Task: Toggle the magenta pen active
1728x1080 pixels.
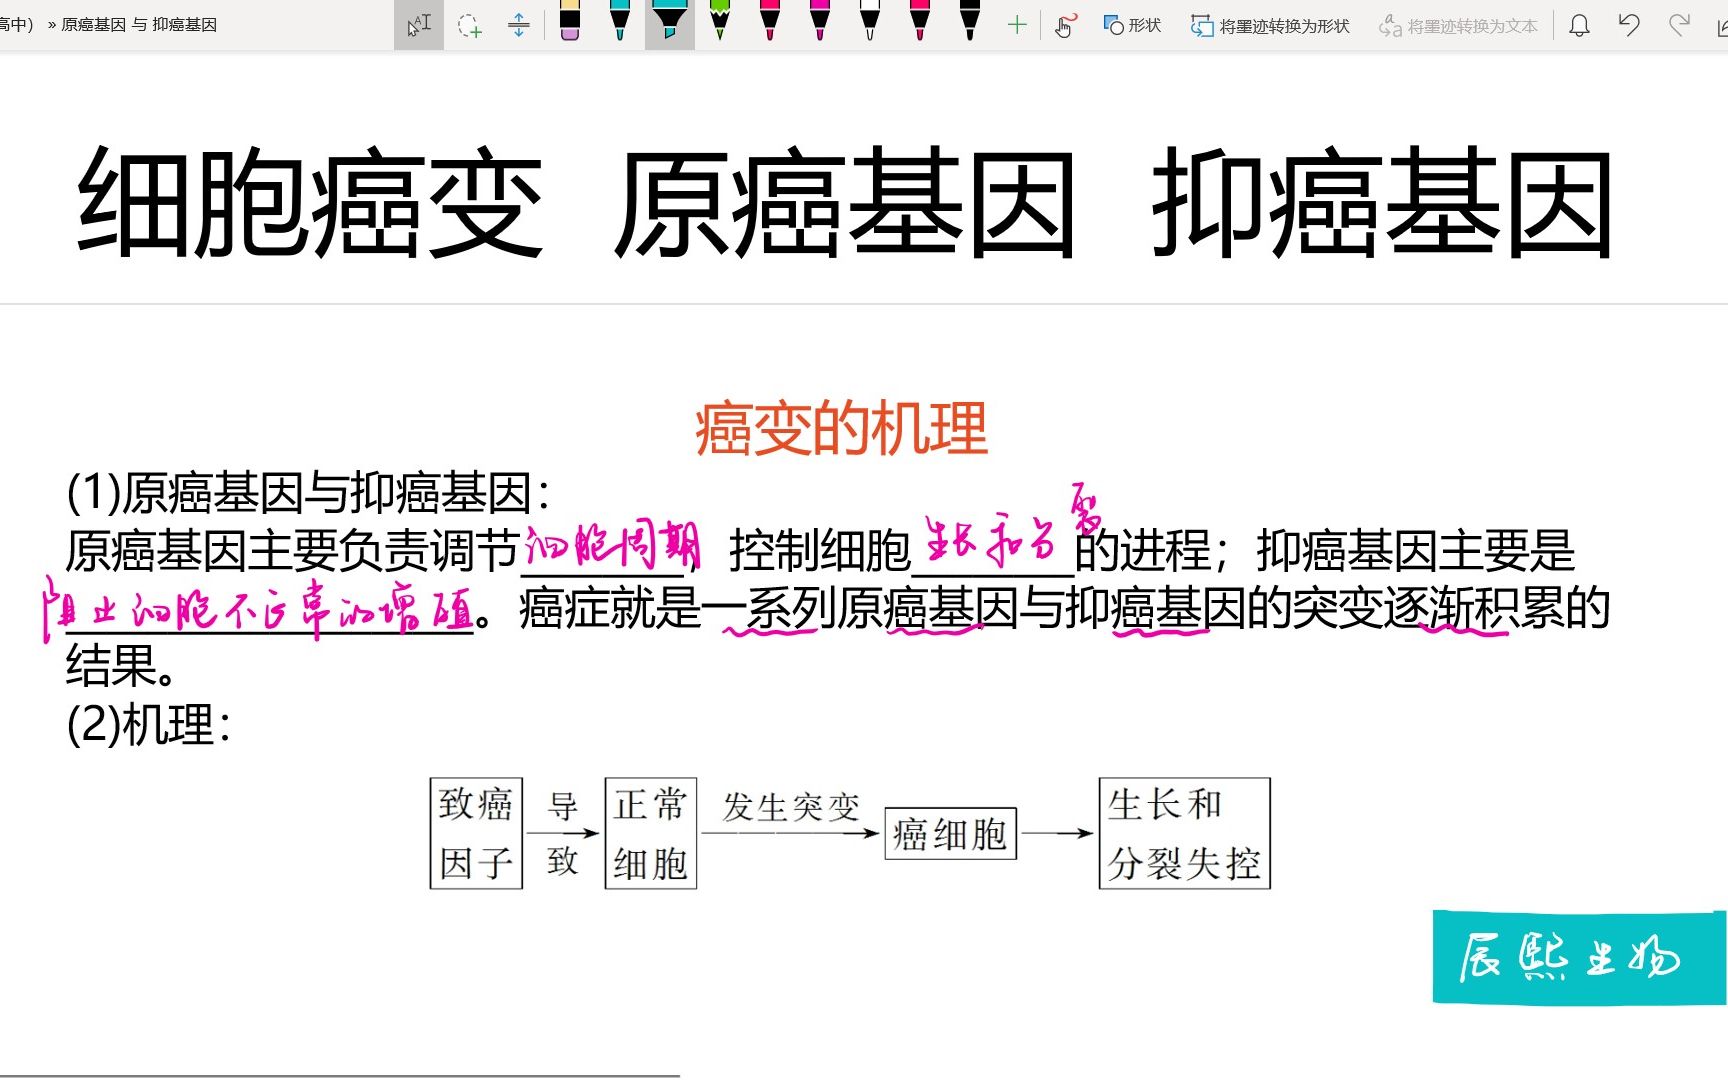Action: tap(820, 25)
